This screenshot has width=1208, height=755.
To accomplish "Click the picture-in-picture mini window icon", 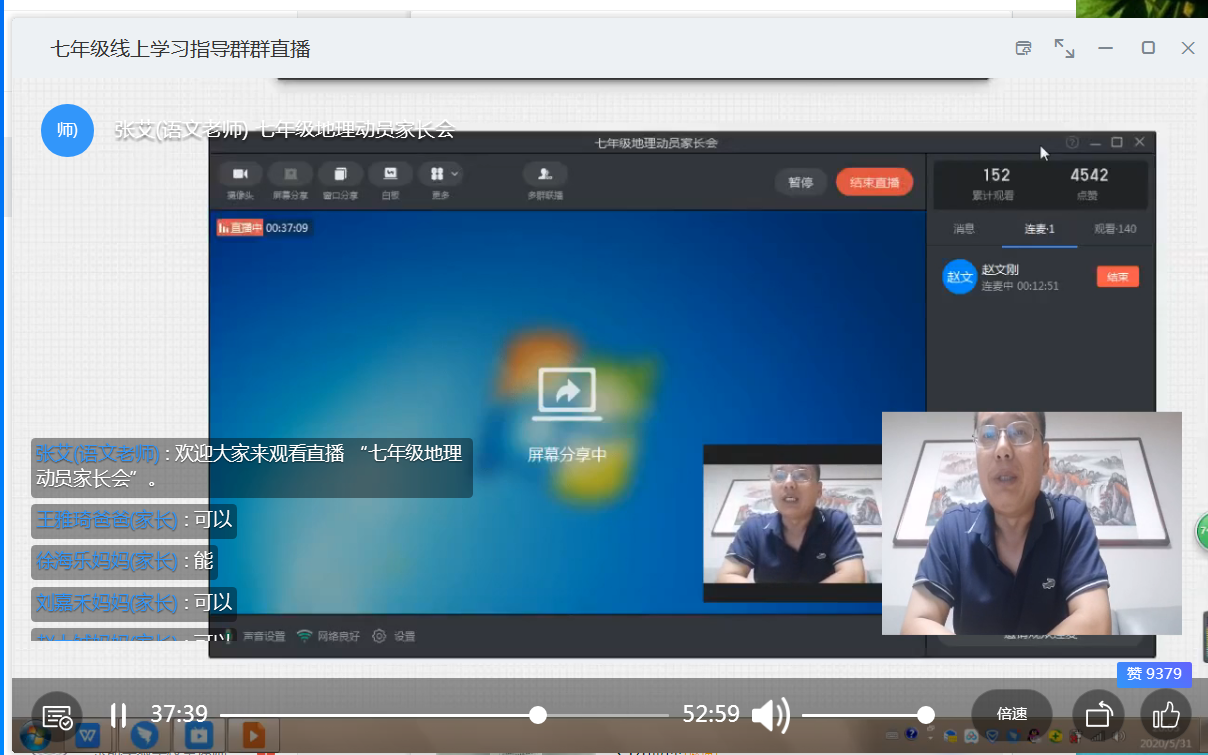I will (1023, 48).
